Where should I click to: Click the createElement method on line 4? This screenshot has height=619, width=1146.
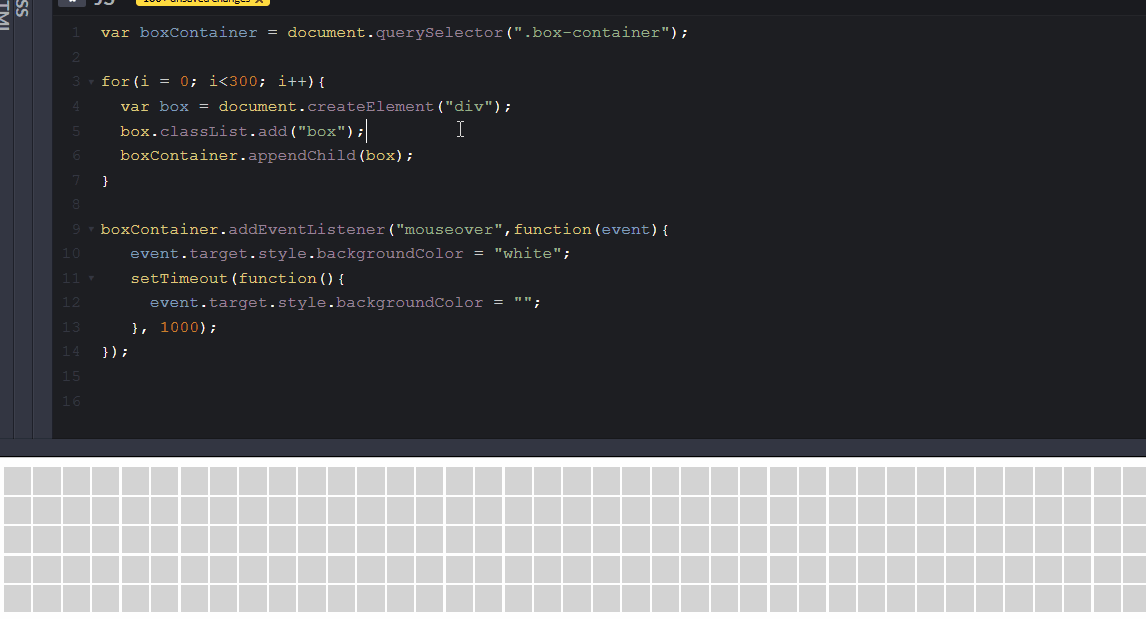(371, 107)
